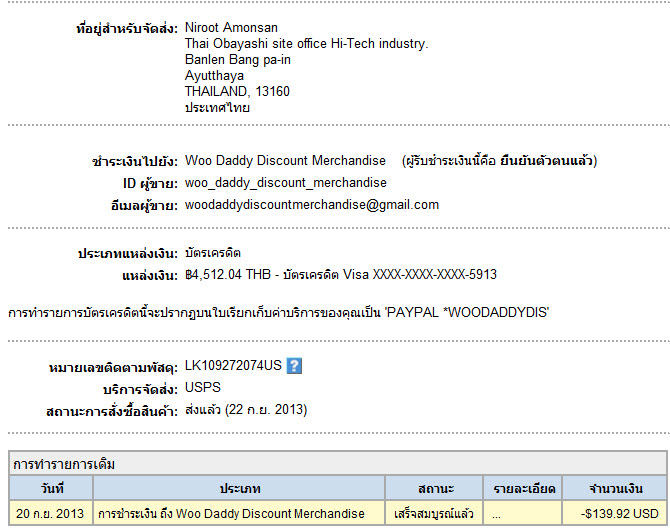The width and height of the screenshot is (670, 529).
Task: Click address line Thai Obayashi site office
Action: tap(306, 44)
